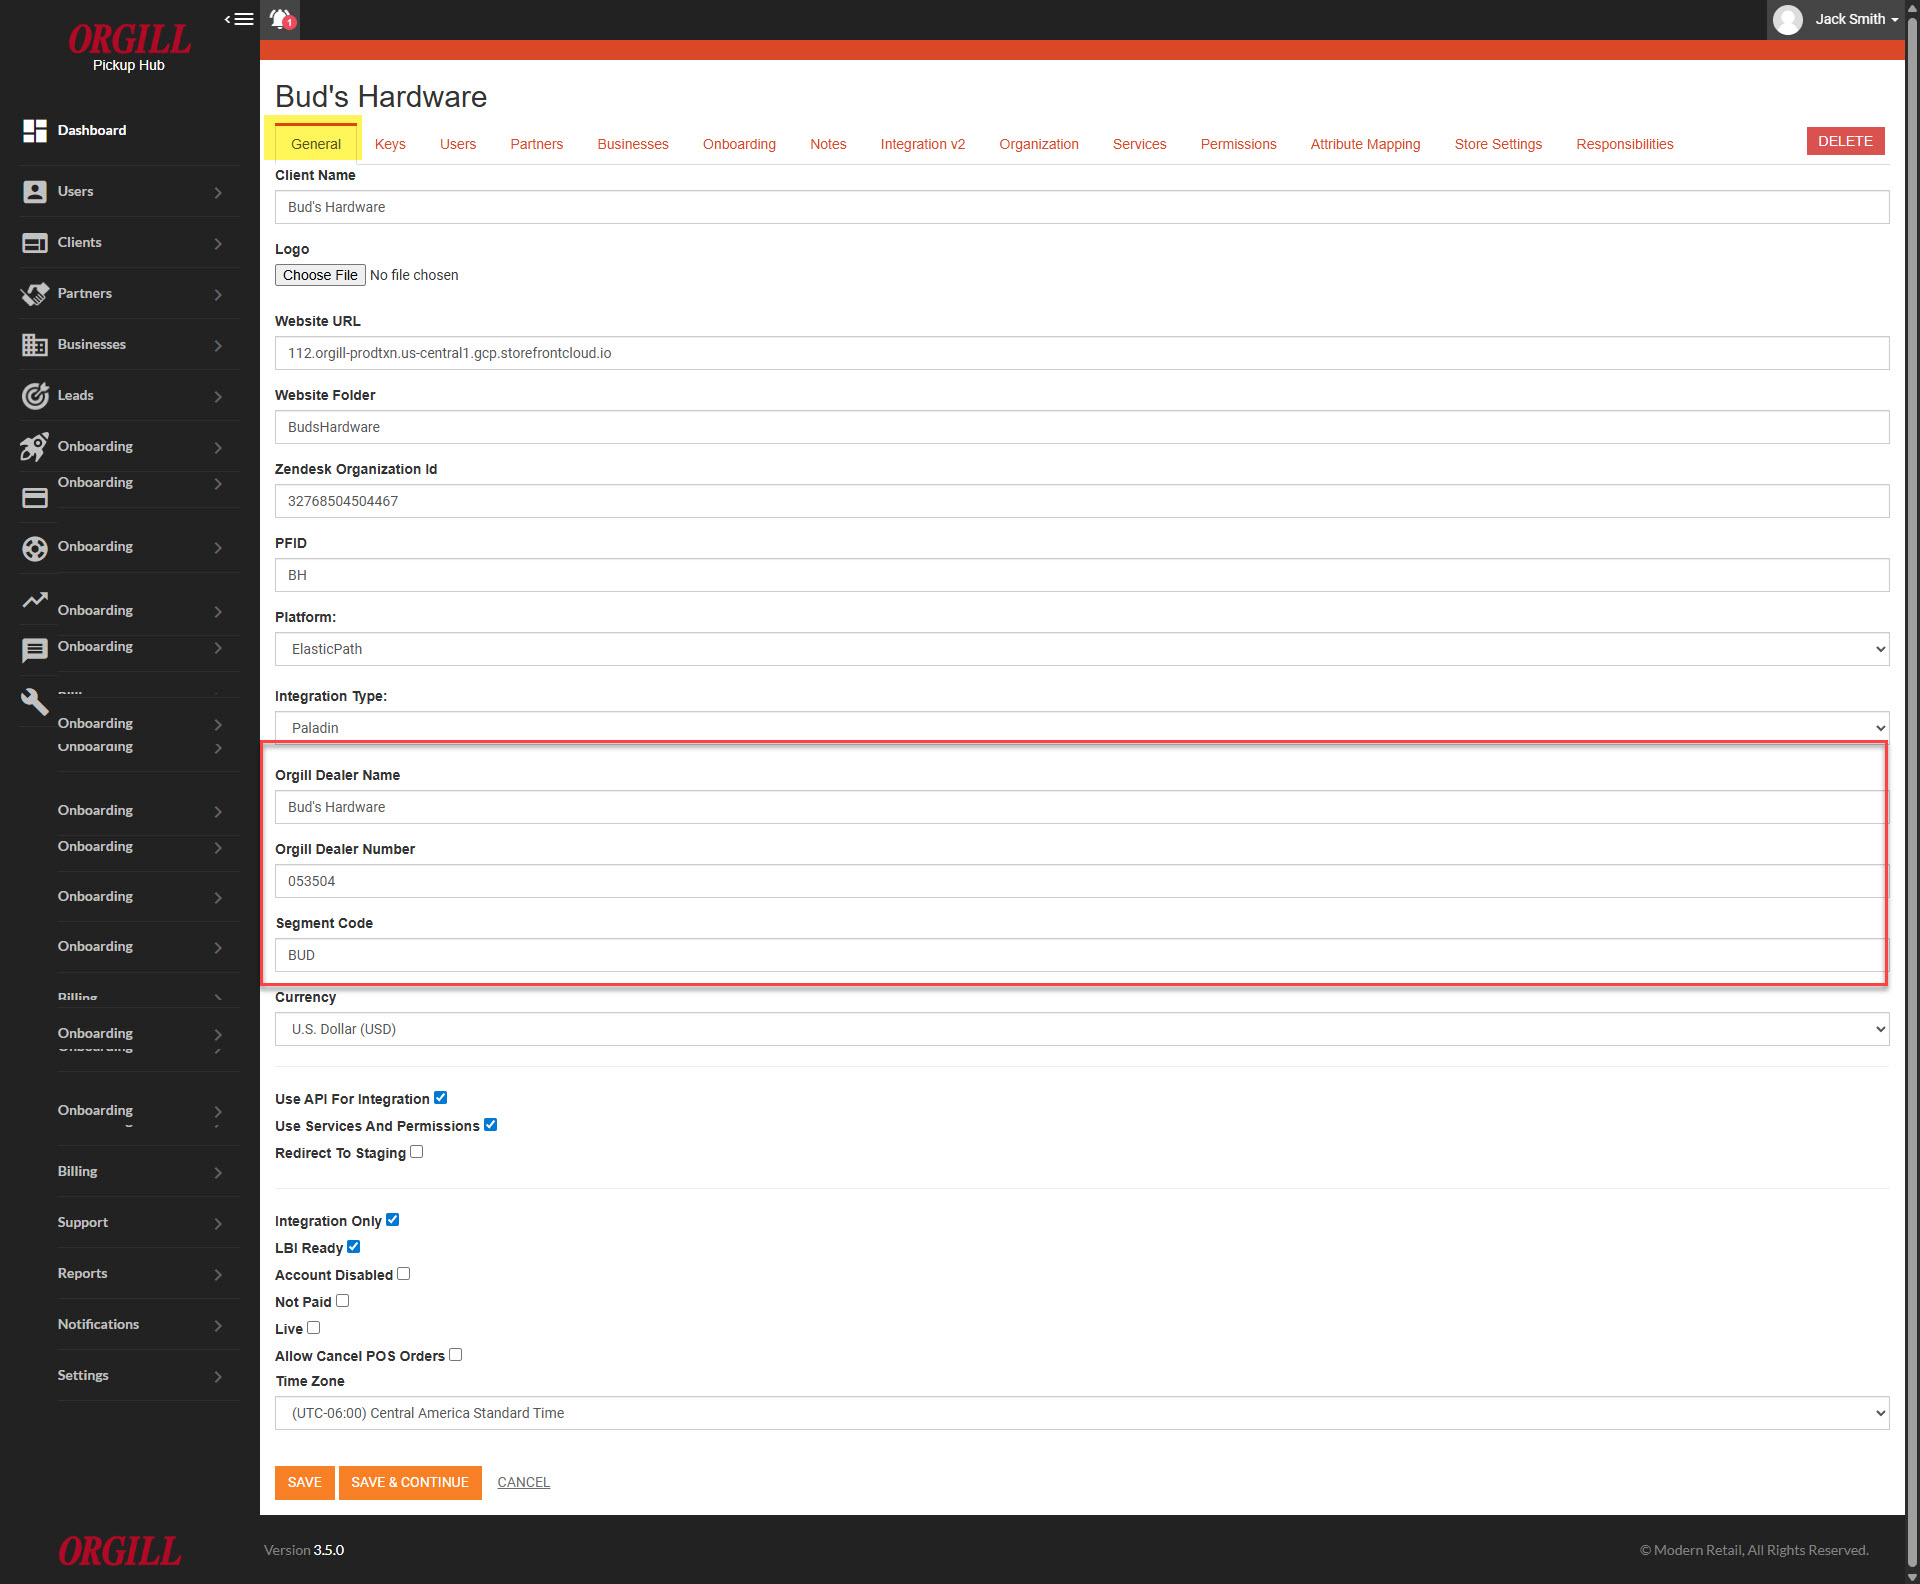The image size is (1920, 1584).
Task: Click the Leads target icon
Action: [35, 396]
